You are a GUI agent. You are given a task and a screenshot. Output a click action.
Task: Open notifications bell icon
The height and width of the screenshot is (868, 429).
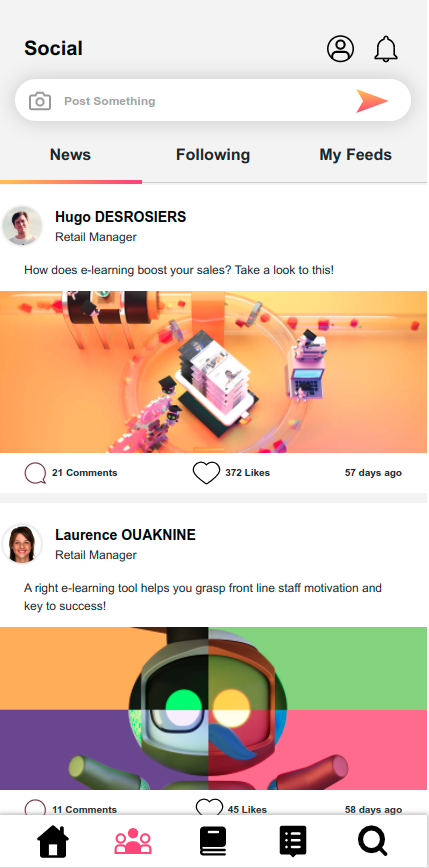[386, 49]
